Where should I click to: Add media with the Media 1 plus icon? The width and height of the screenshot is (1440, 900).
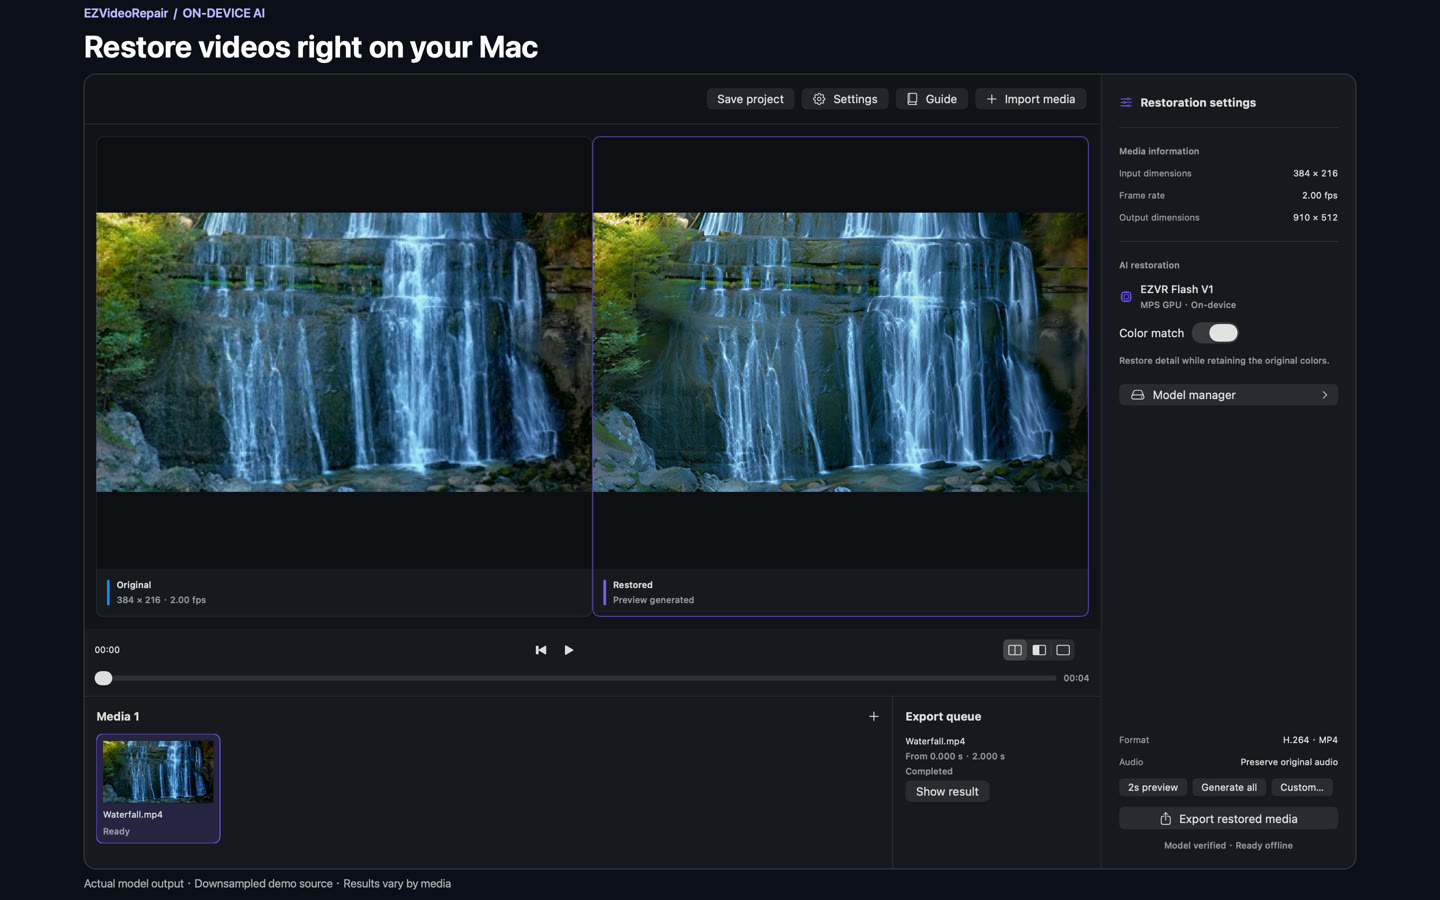(874, 716)
